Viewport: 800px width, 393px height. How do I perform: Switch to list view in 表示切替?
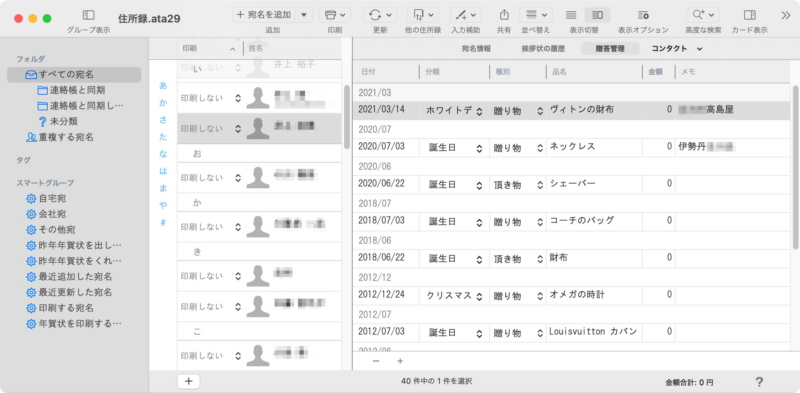pos(571,15)
